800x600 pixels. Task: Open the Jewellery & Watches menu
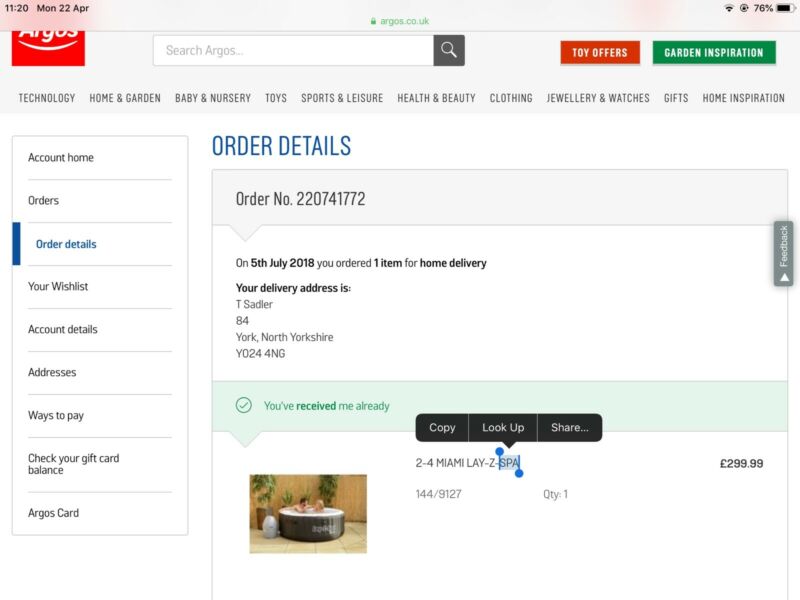click(x=598, y=98)
